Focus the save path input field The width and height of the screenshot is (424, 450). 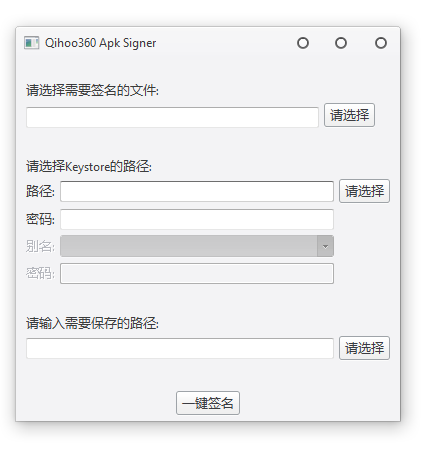click(x=180, y=348)
